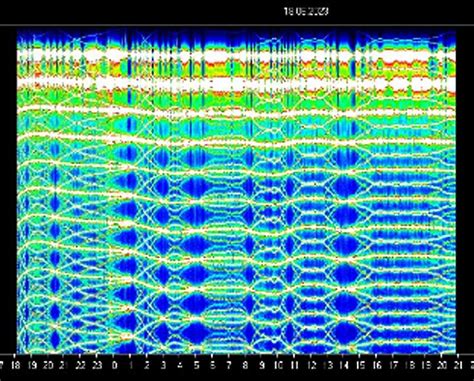
Task: Click inside the colored spectrogram plot
Action: pos(236,192)
